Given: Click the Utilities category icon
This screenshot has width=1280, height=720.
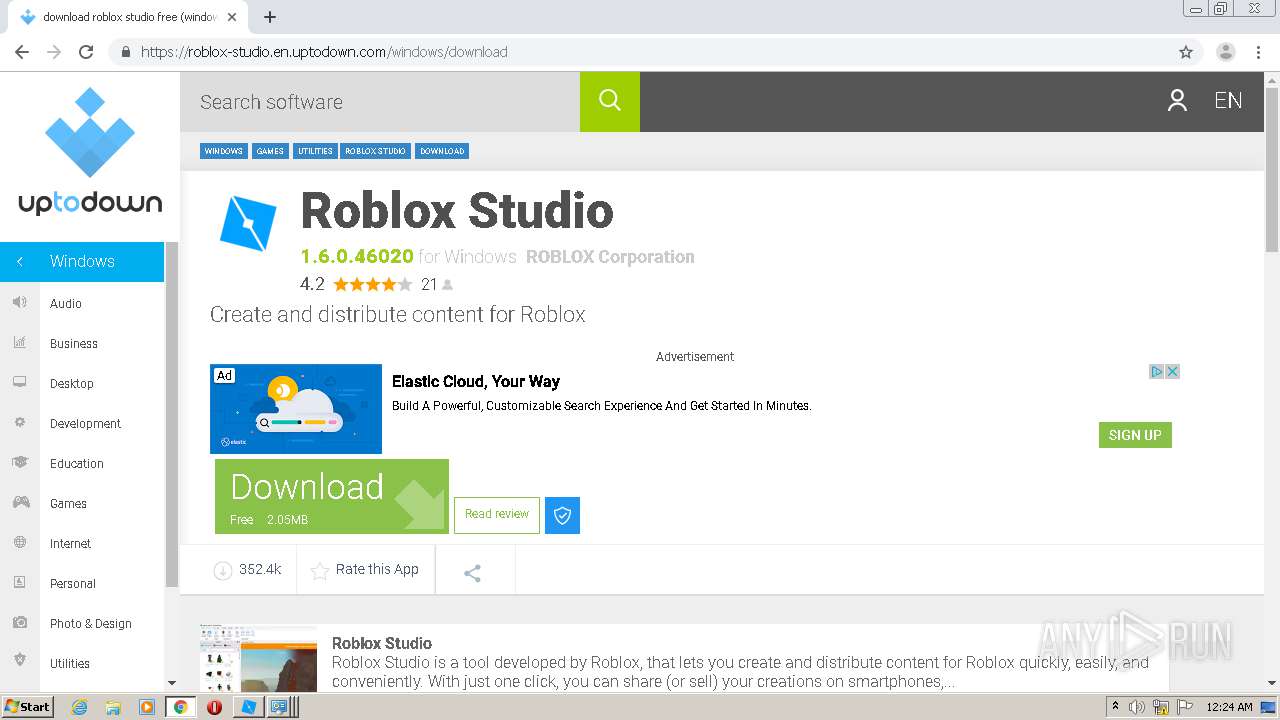Looking at the screenshot, I should 20,660.
